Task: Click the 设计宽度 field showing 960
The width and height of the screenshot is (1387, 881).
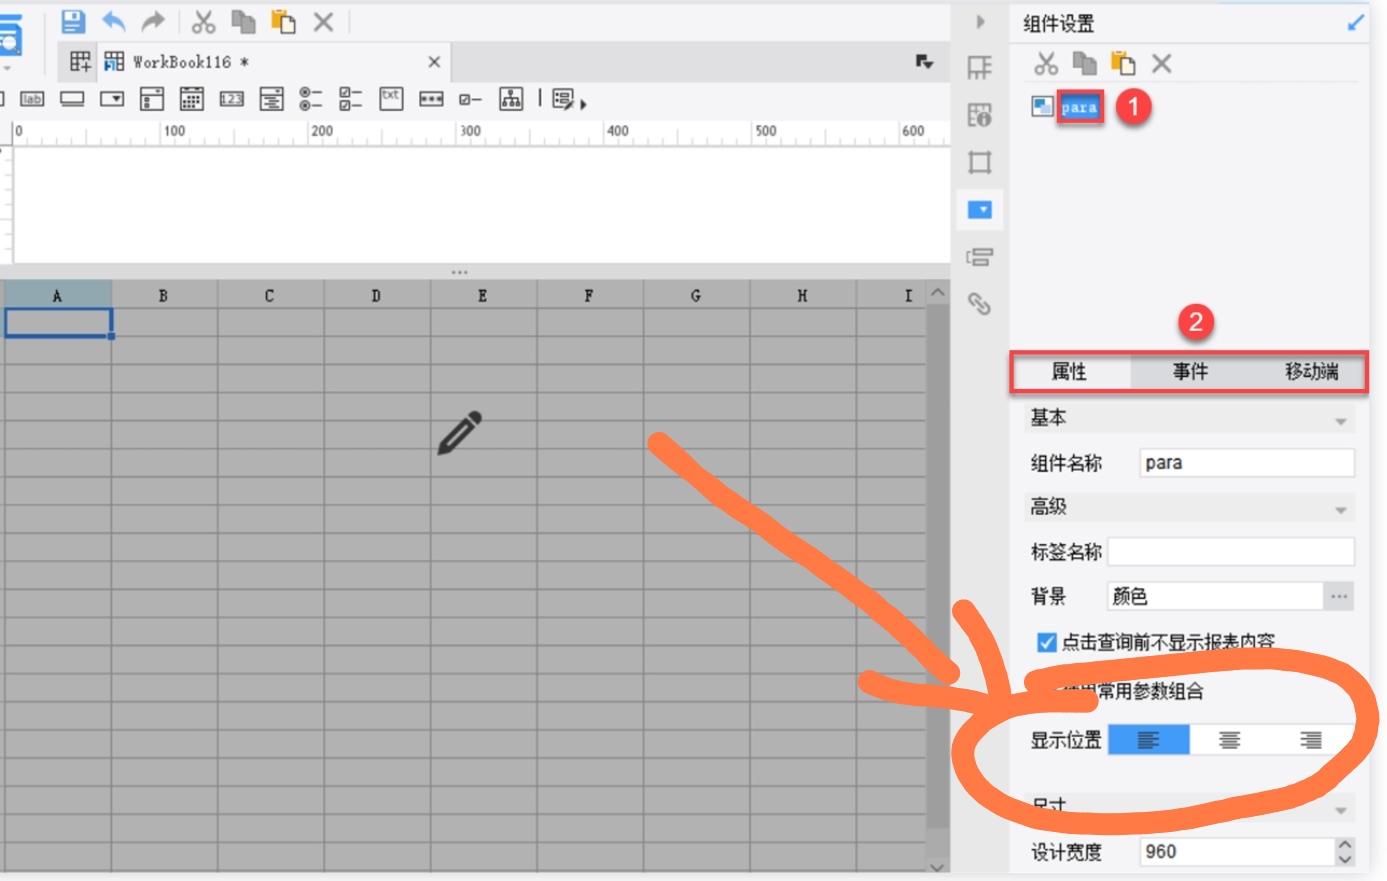Action: pos(1237,851)
